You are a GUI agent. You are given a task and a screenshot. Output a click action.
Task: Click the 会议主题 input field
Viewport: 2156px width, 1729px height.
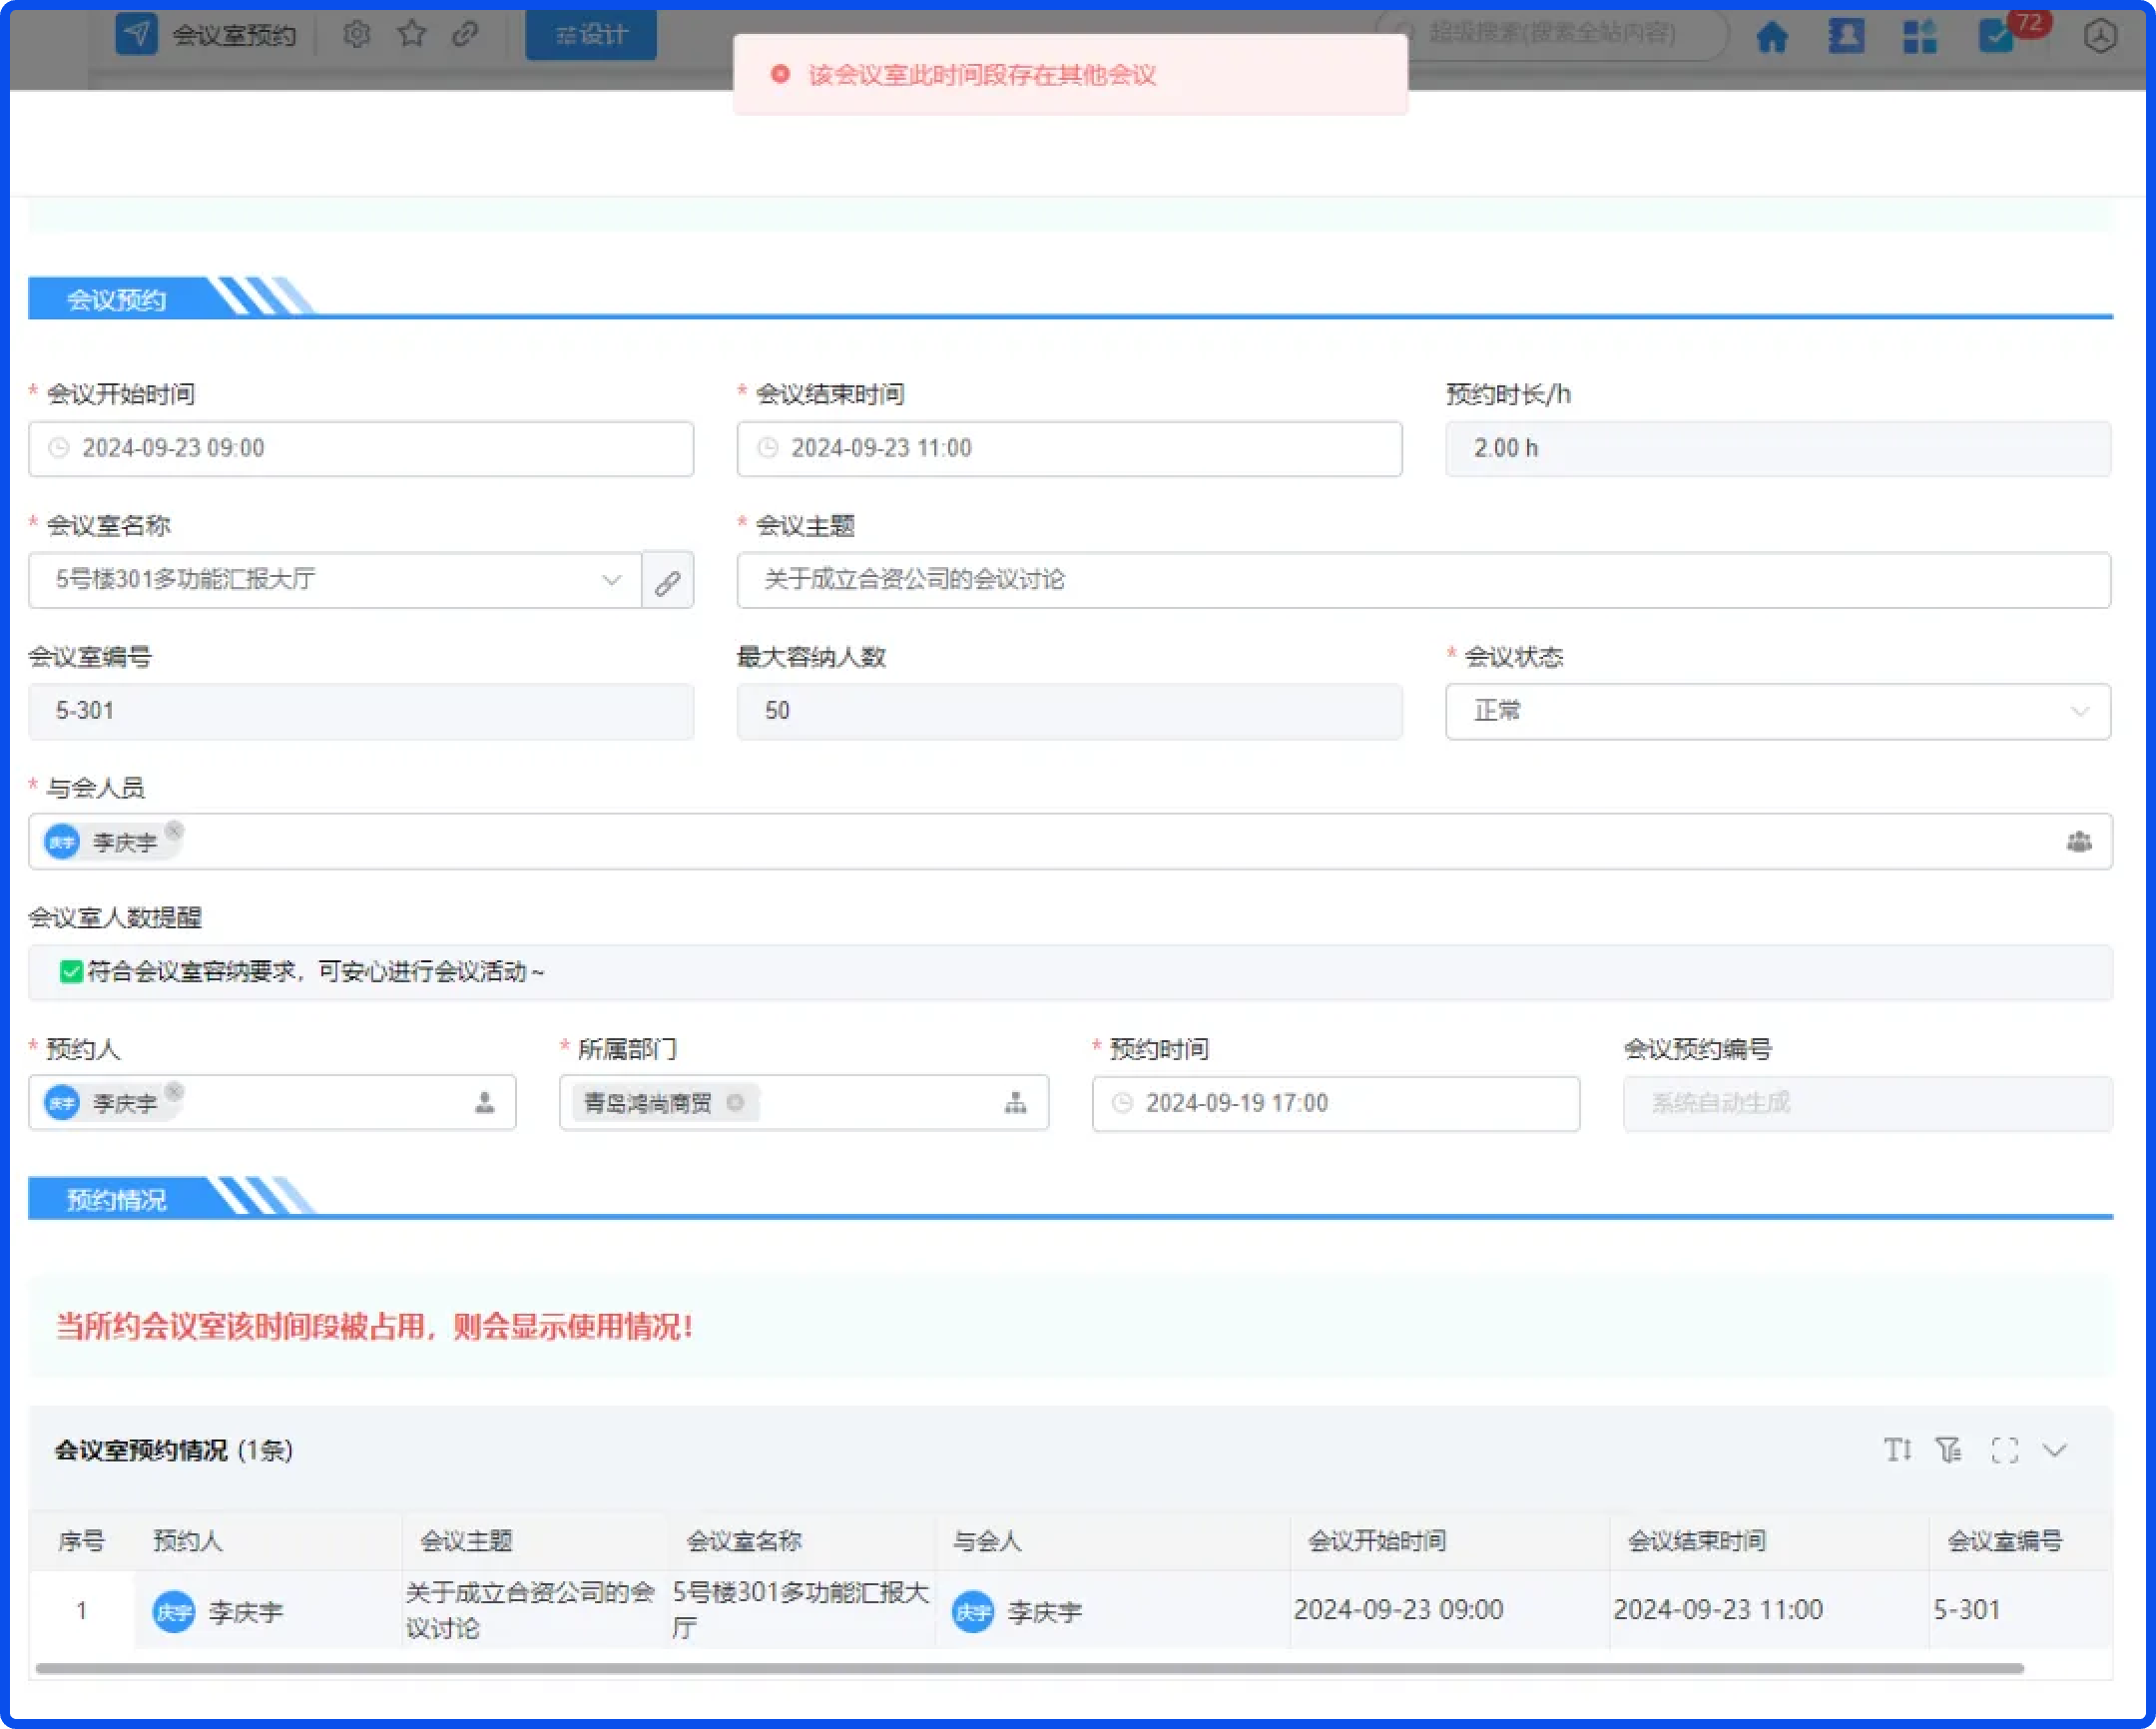(x=1423, y=581)
